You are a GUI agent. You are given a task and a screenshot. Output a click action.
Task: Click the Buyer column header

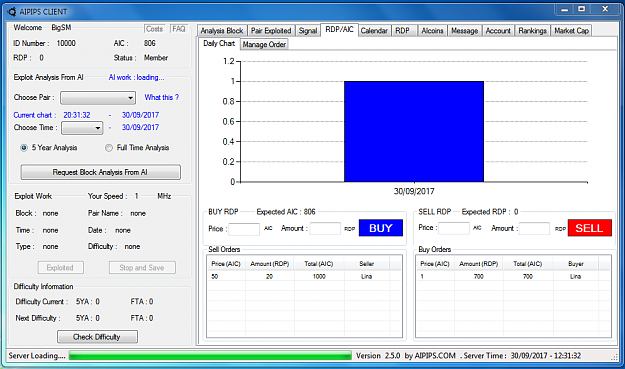click(576, 264)
